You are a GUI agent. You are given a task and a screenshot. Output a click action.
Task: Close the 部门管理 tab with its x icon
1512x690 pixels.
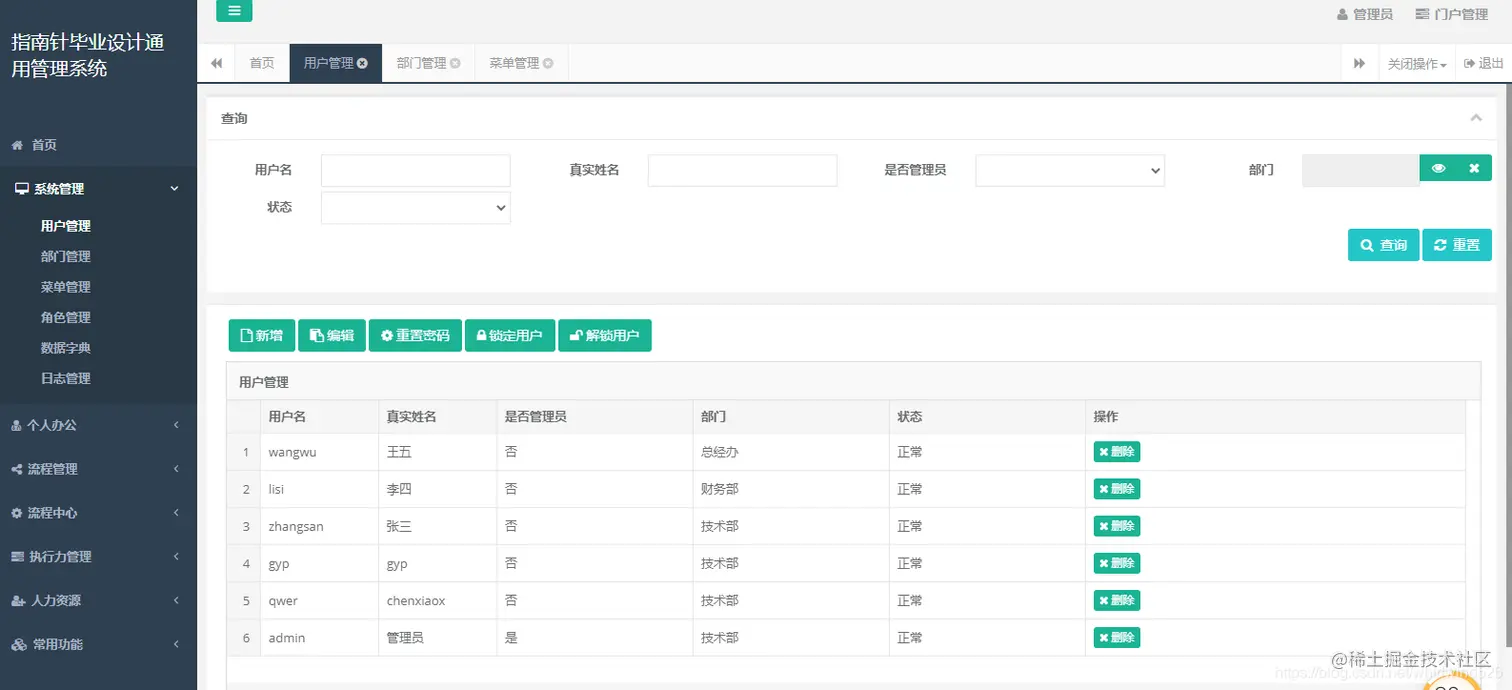point(455,63)
